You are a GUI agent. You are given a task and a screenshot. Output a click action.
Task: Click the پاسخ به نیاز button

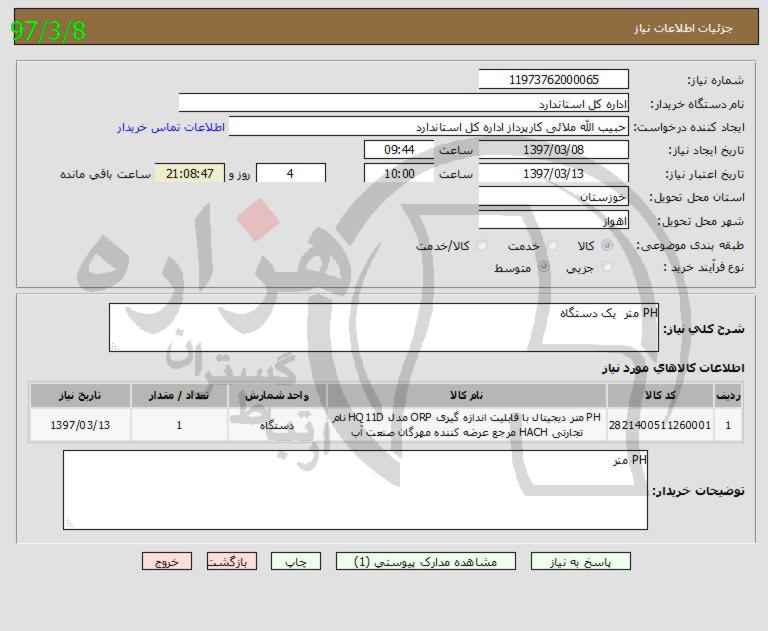tap(580, 561)
